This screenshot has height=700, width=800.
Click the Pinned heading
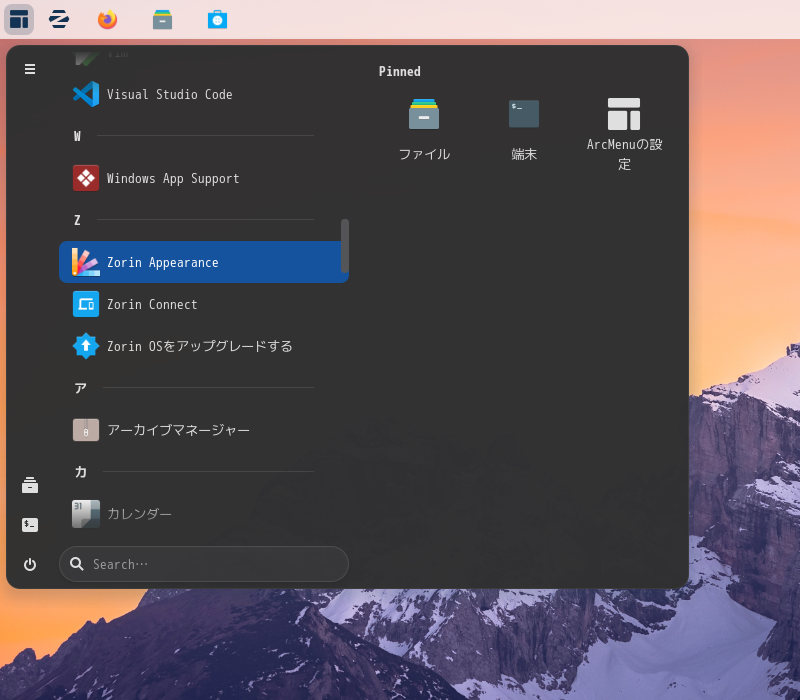(399, 71)
